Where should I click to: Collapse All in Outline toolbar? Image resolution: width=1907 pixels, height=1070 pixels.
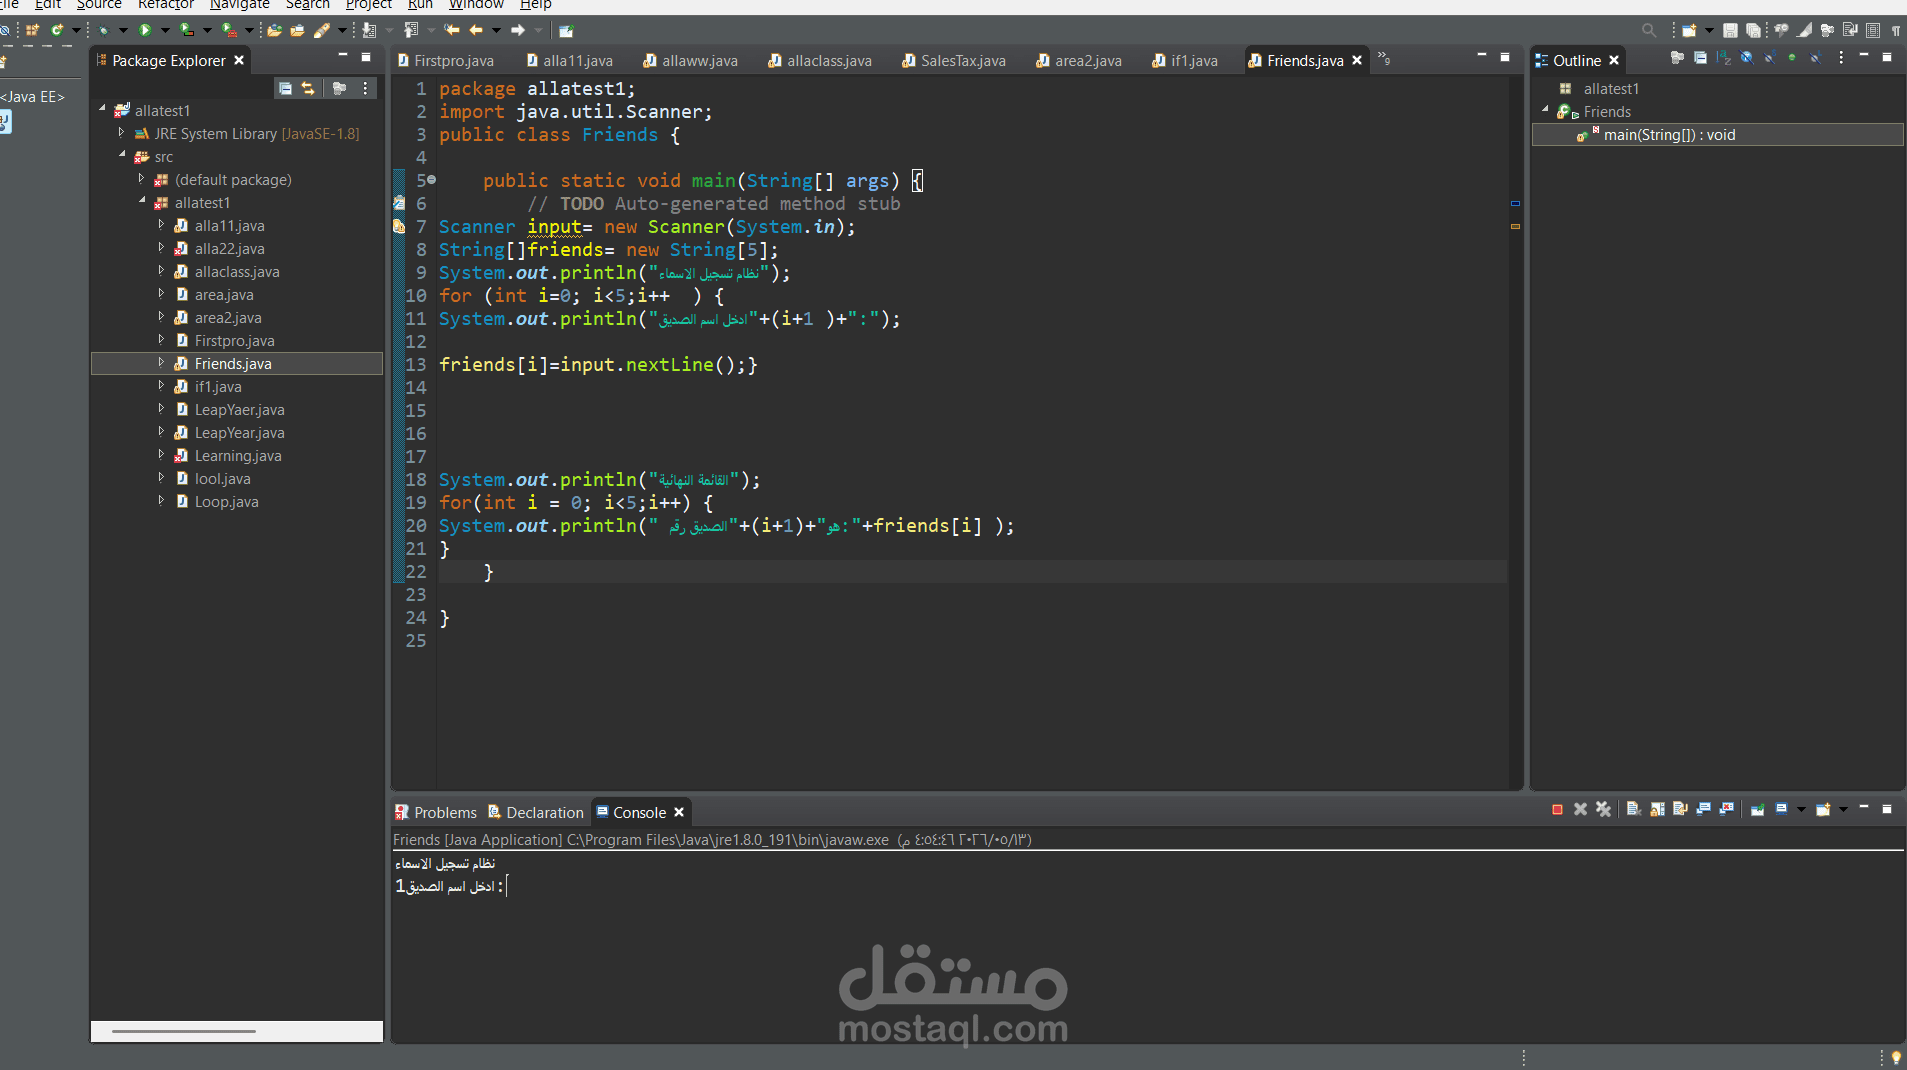point(1700,58)
